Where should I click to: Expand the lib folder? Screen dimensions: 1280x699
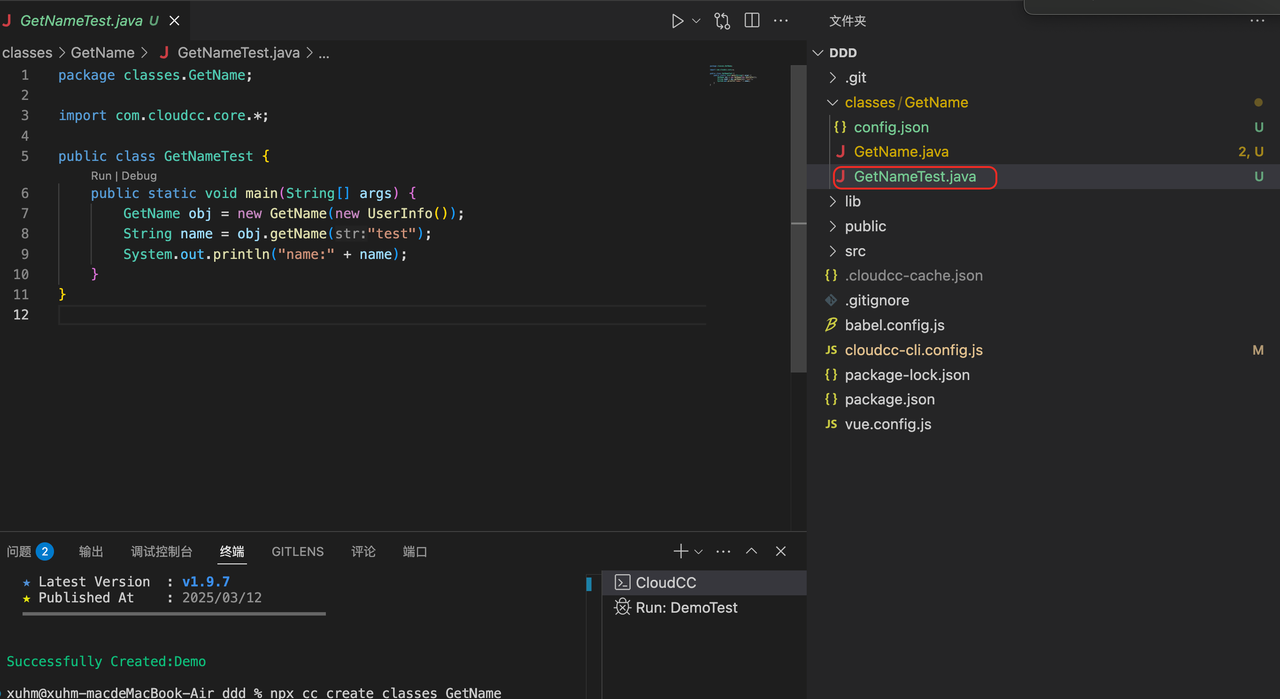(852, 201)
